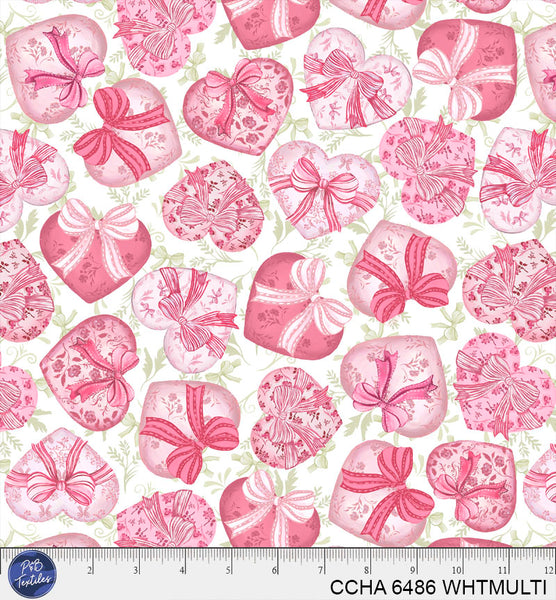556x600 pixels.
Task: Click the number 6 on the ruler
Action: pyautogui.click(x=274, y=571)
